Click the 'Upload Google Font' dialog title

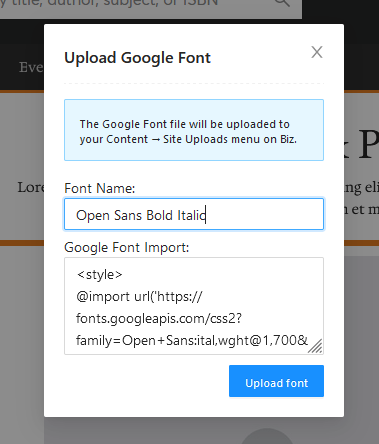pyautogui.click(x=137, y=58)
